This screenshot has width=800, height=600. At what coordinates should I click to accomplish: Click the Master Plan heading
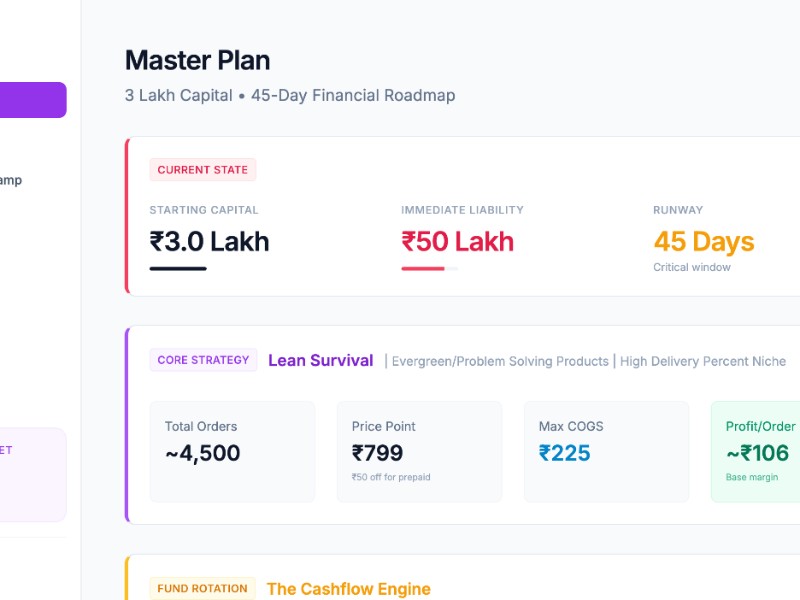(x=197, y=60)
